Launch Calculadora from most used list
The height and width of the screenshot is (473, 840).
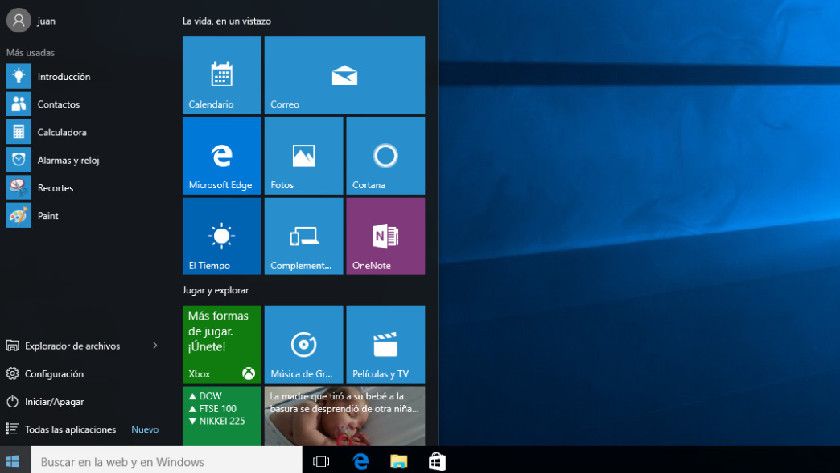pos(86,132)
